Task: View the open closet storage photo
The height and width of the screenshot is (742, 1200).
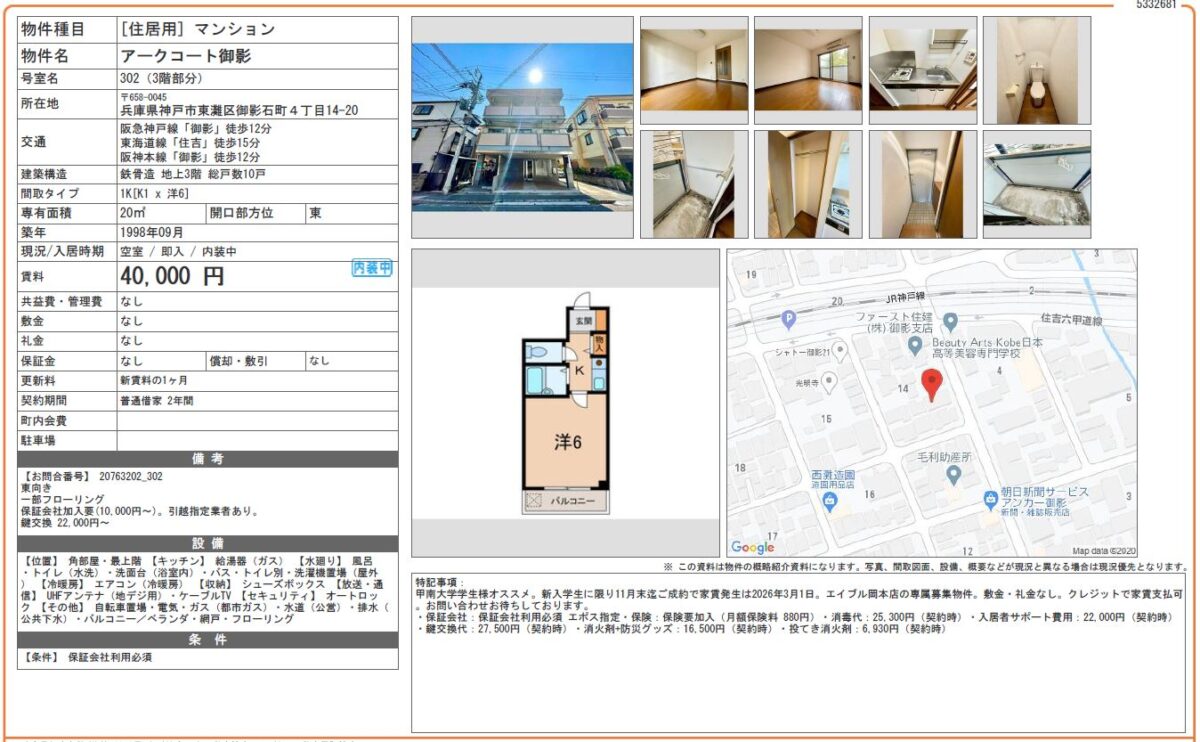Action: tap(807, 185)
